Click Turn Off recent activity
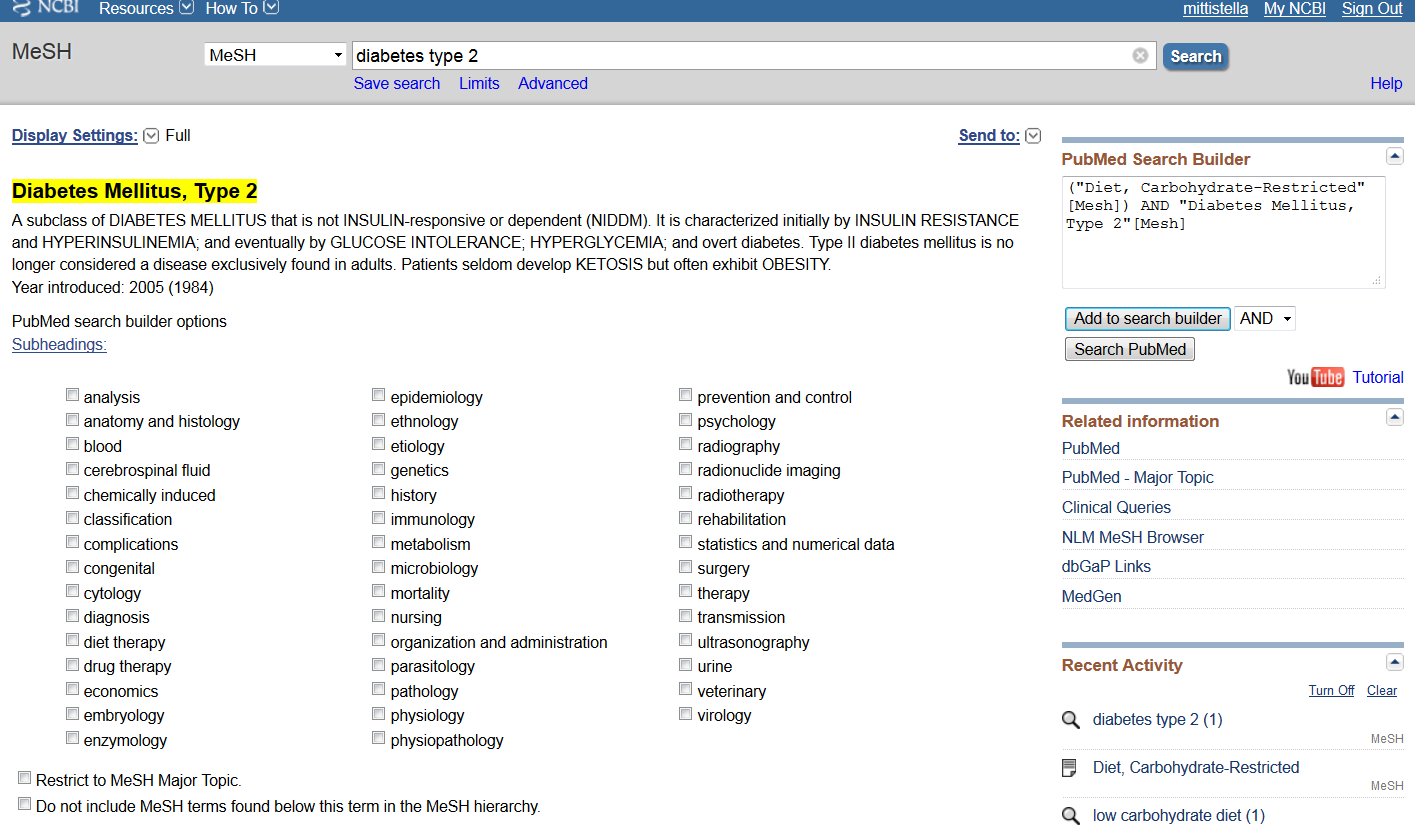This screenshot has width=1415, height=826. [x=1332, y=691]
